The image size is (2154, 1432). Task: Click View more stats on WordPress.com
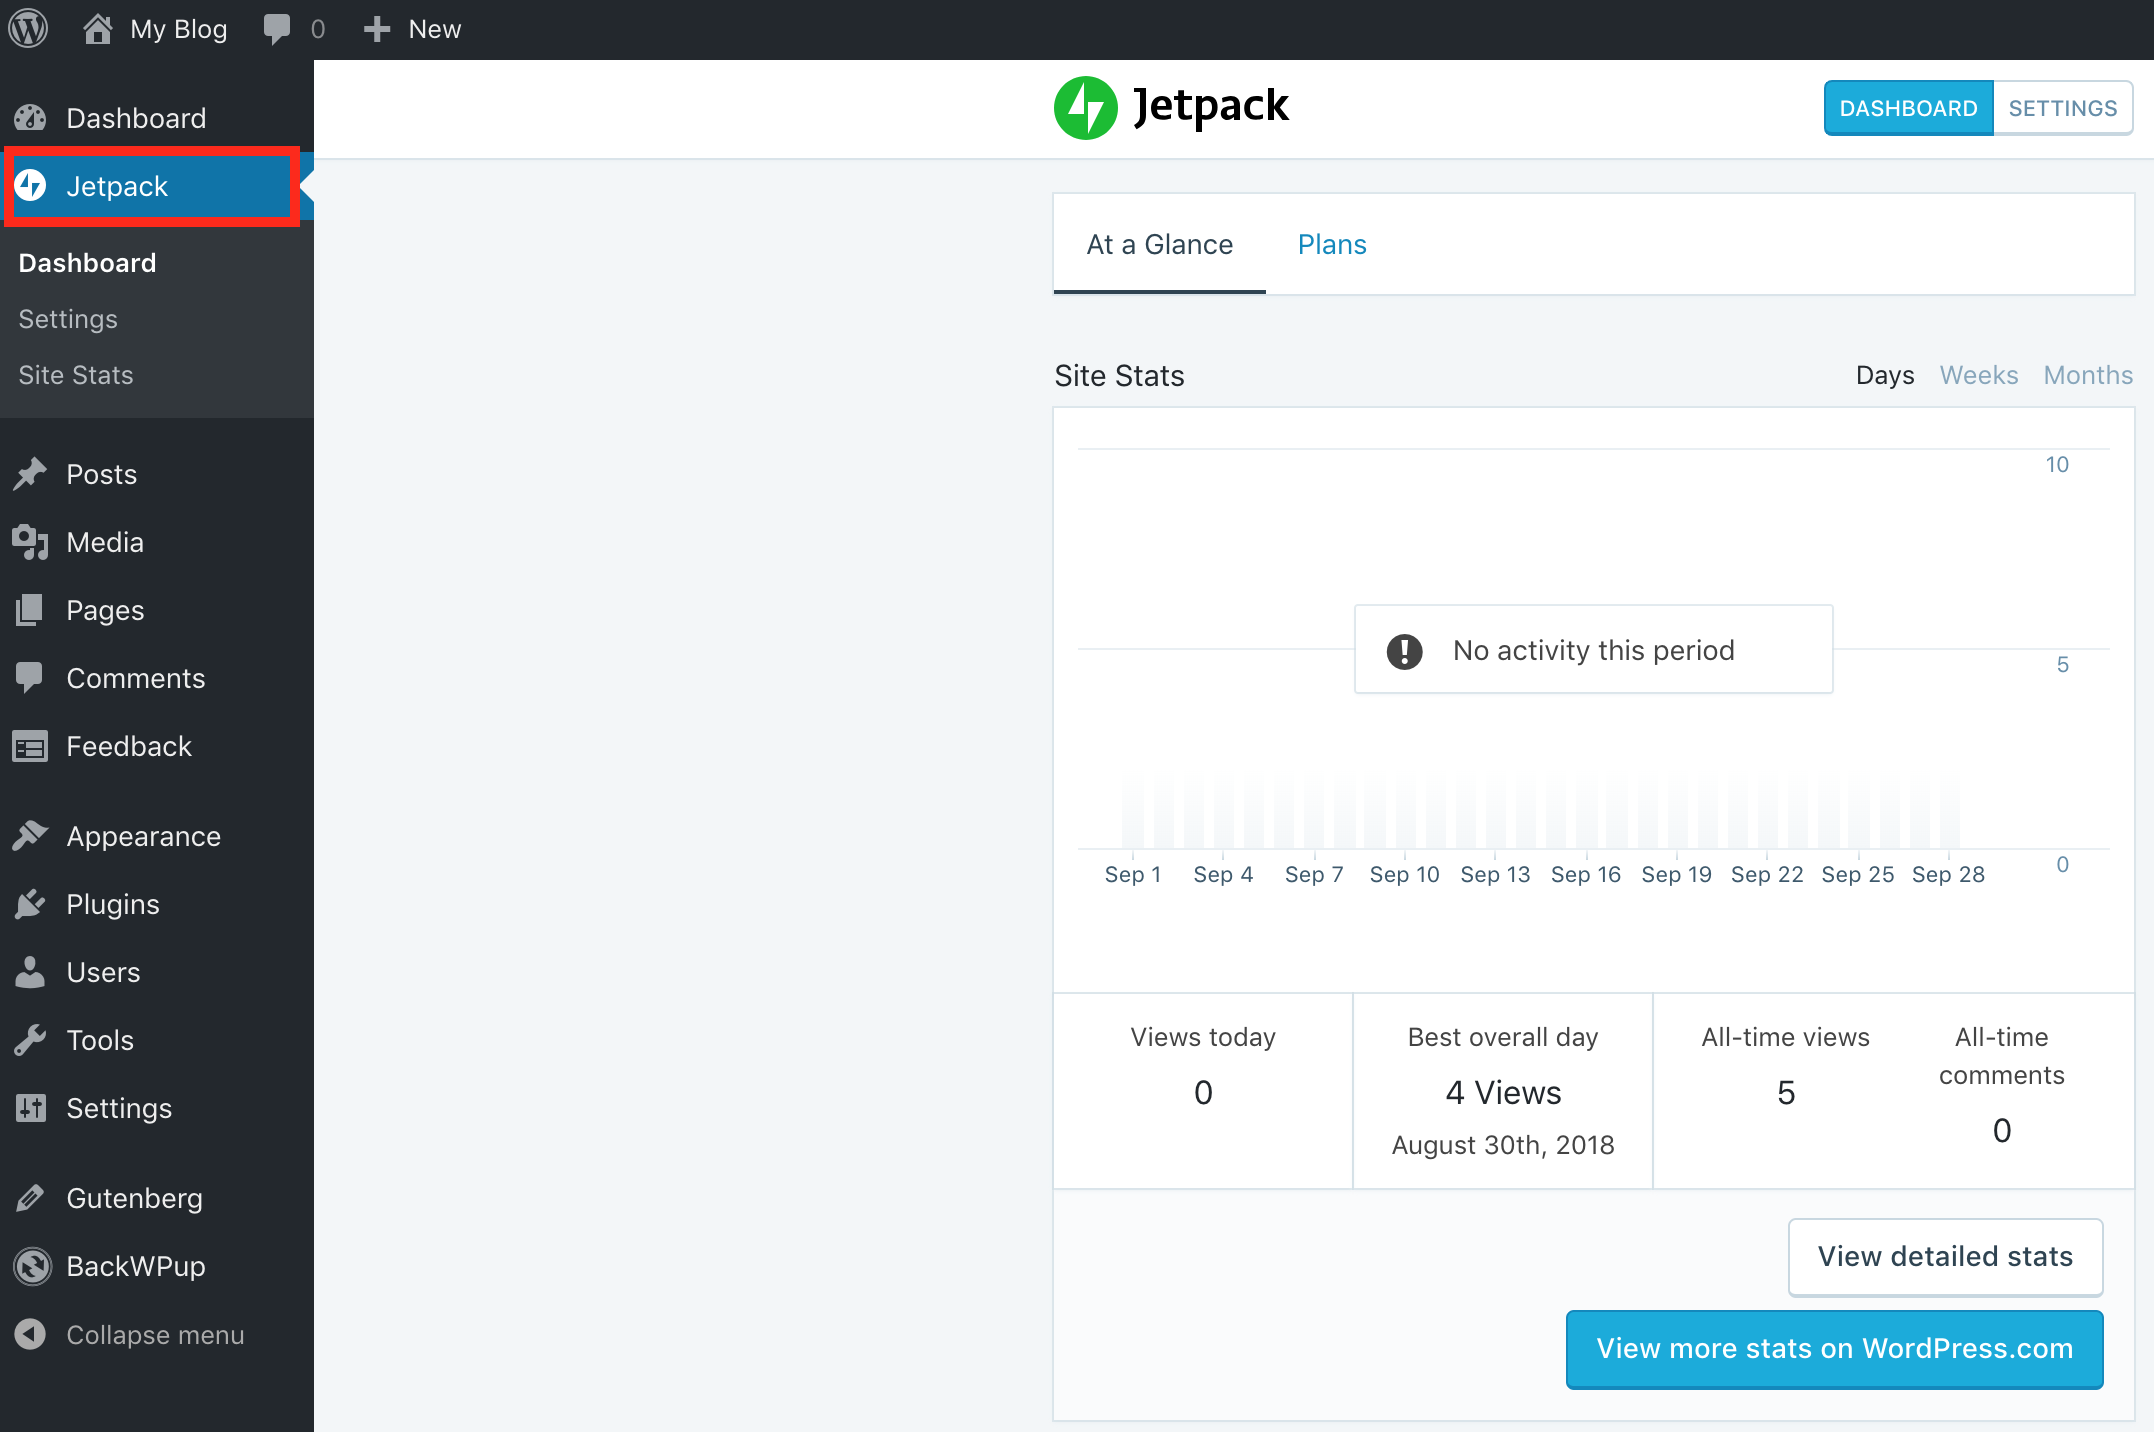click(x=1834, y=1349)
